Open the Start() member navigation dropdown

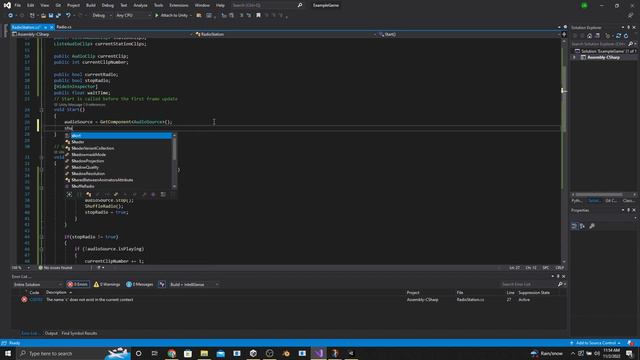[x=469, y=34]
